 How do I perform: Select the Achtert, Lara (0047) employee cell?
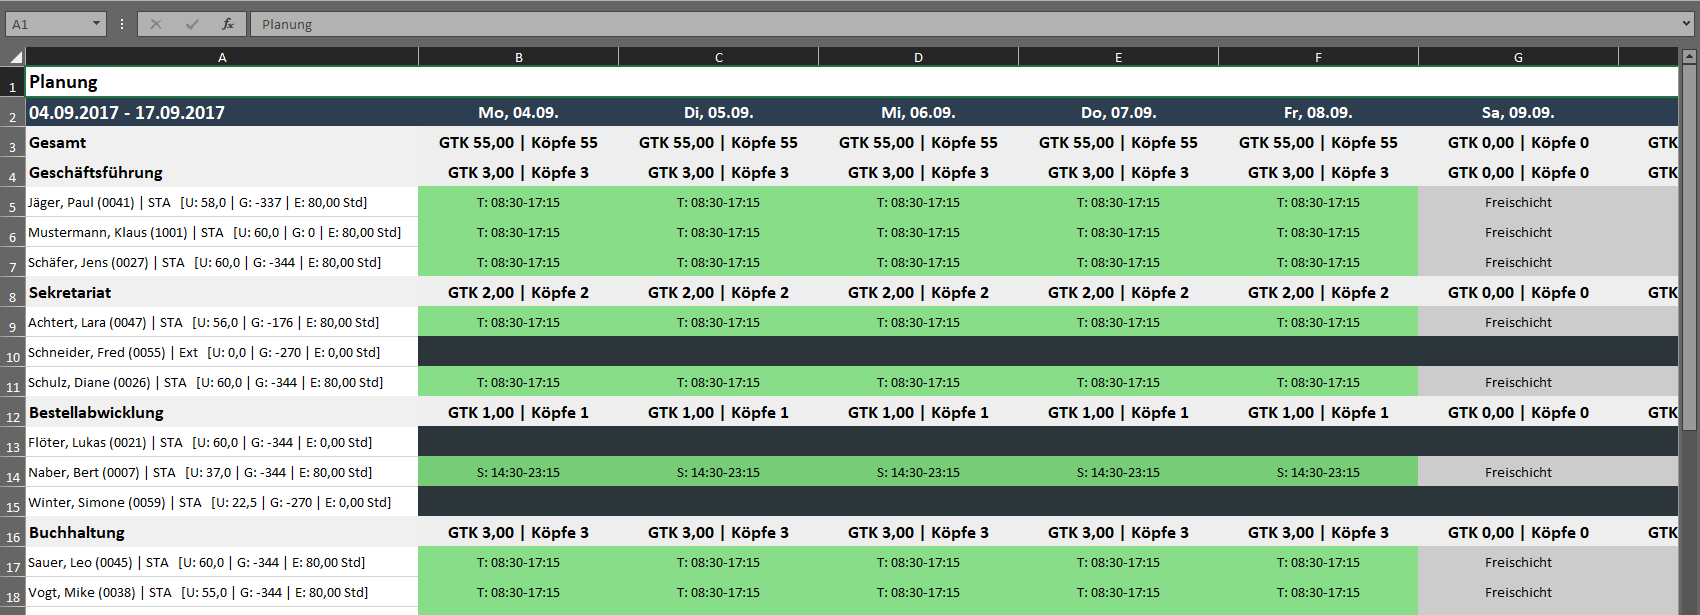click(222, 322)
